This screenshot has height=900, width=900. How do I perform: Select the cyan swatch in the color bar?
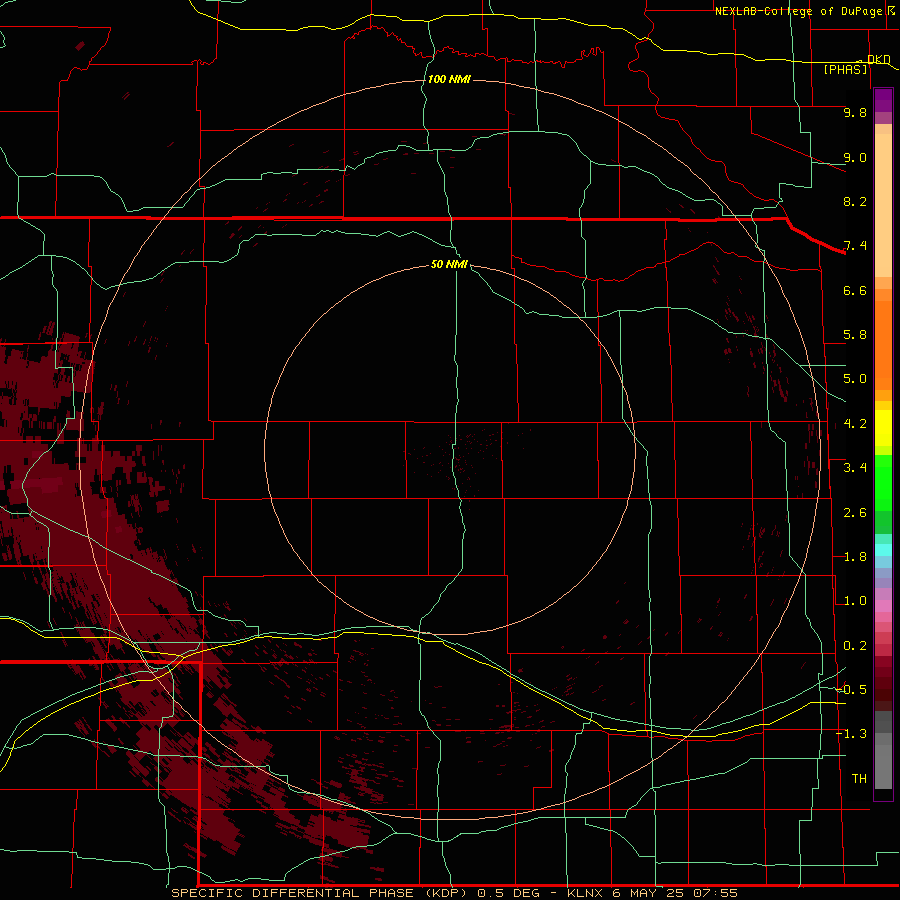883,550
